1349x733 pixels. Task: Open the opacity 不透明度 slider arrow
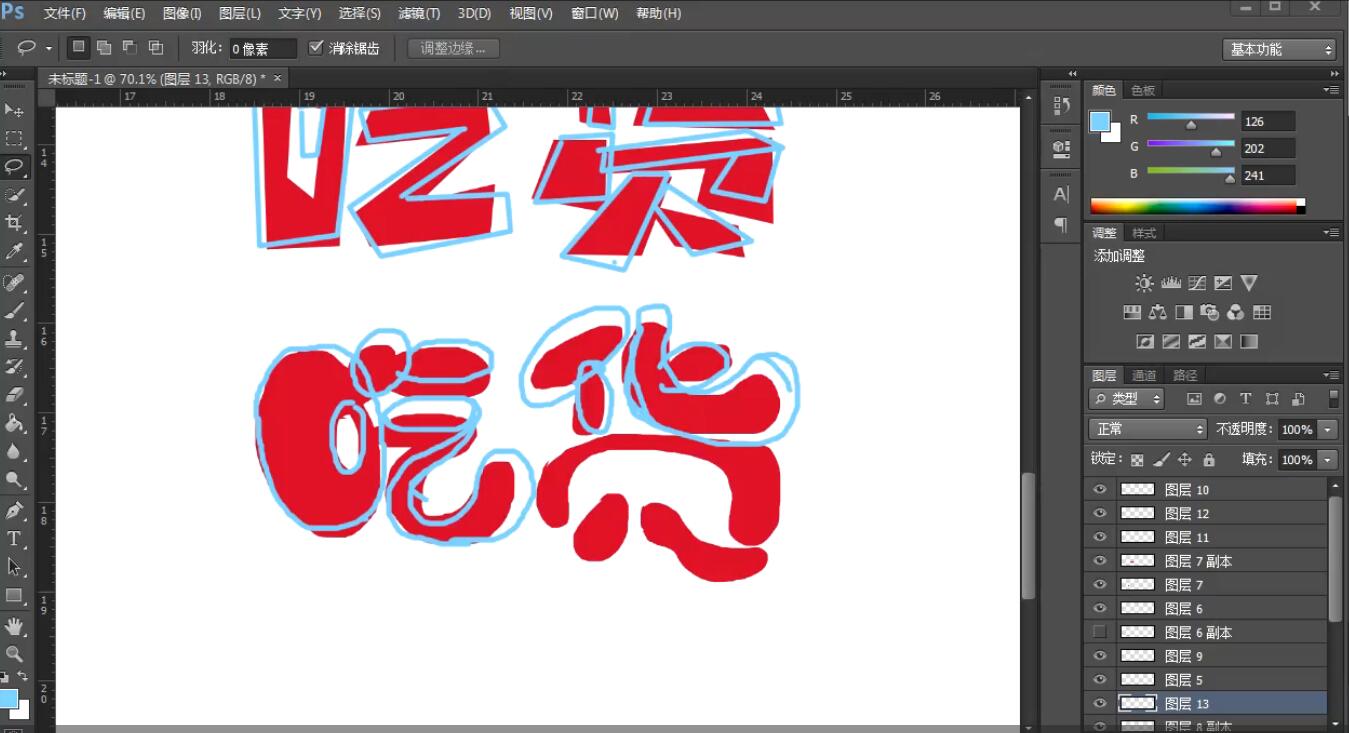(x=1328, y=429)
